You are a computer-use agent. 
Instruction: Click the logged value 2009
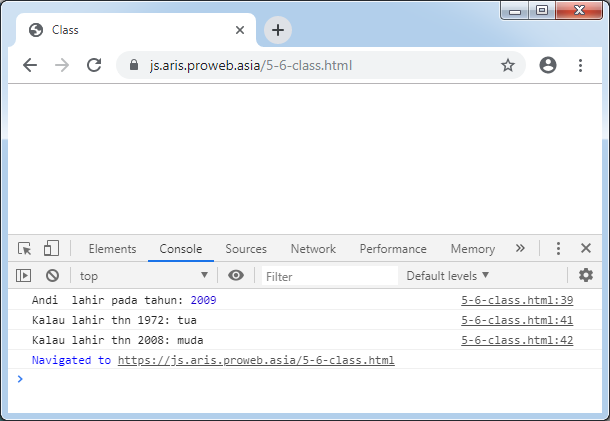click(203, 300)
